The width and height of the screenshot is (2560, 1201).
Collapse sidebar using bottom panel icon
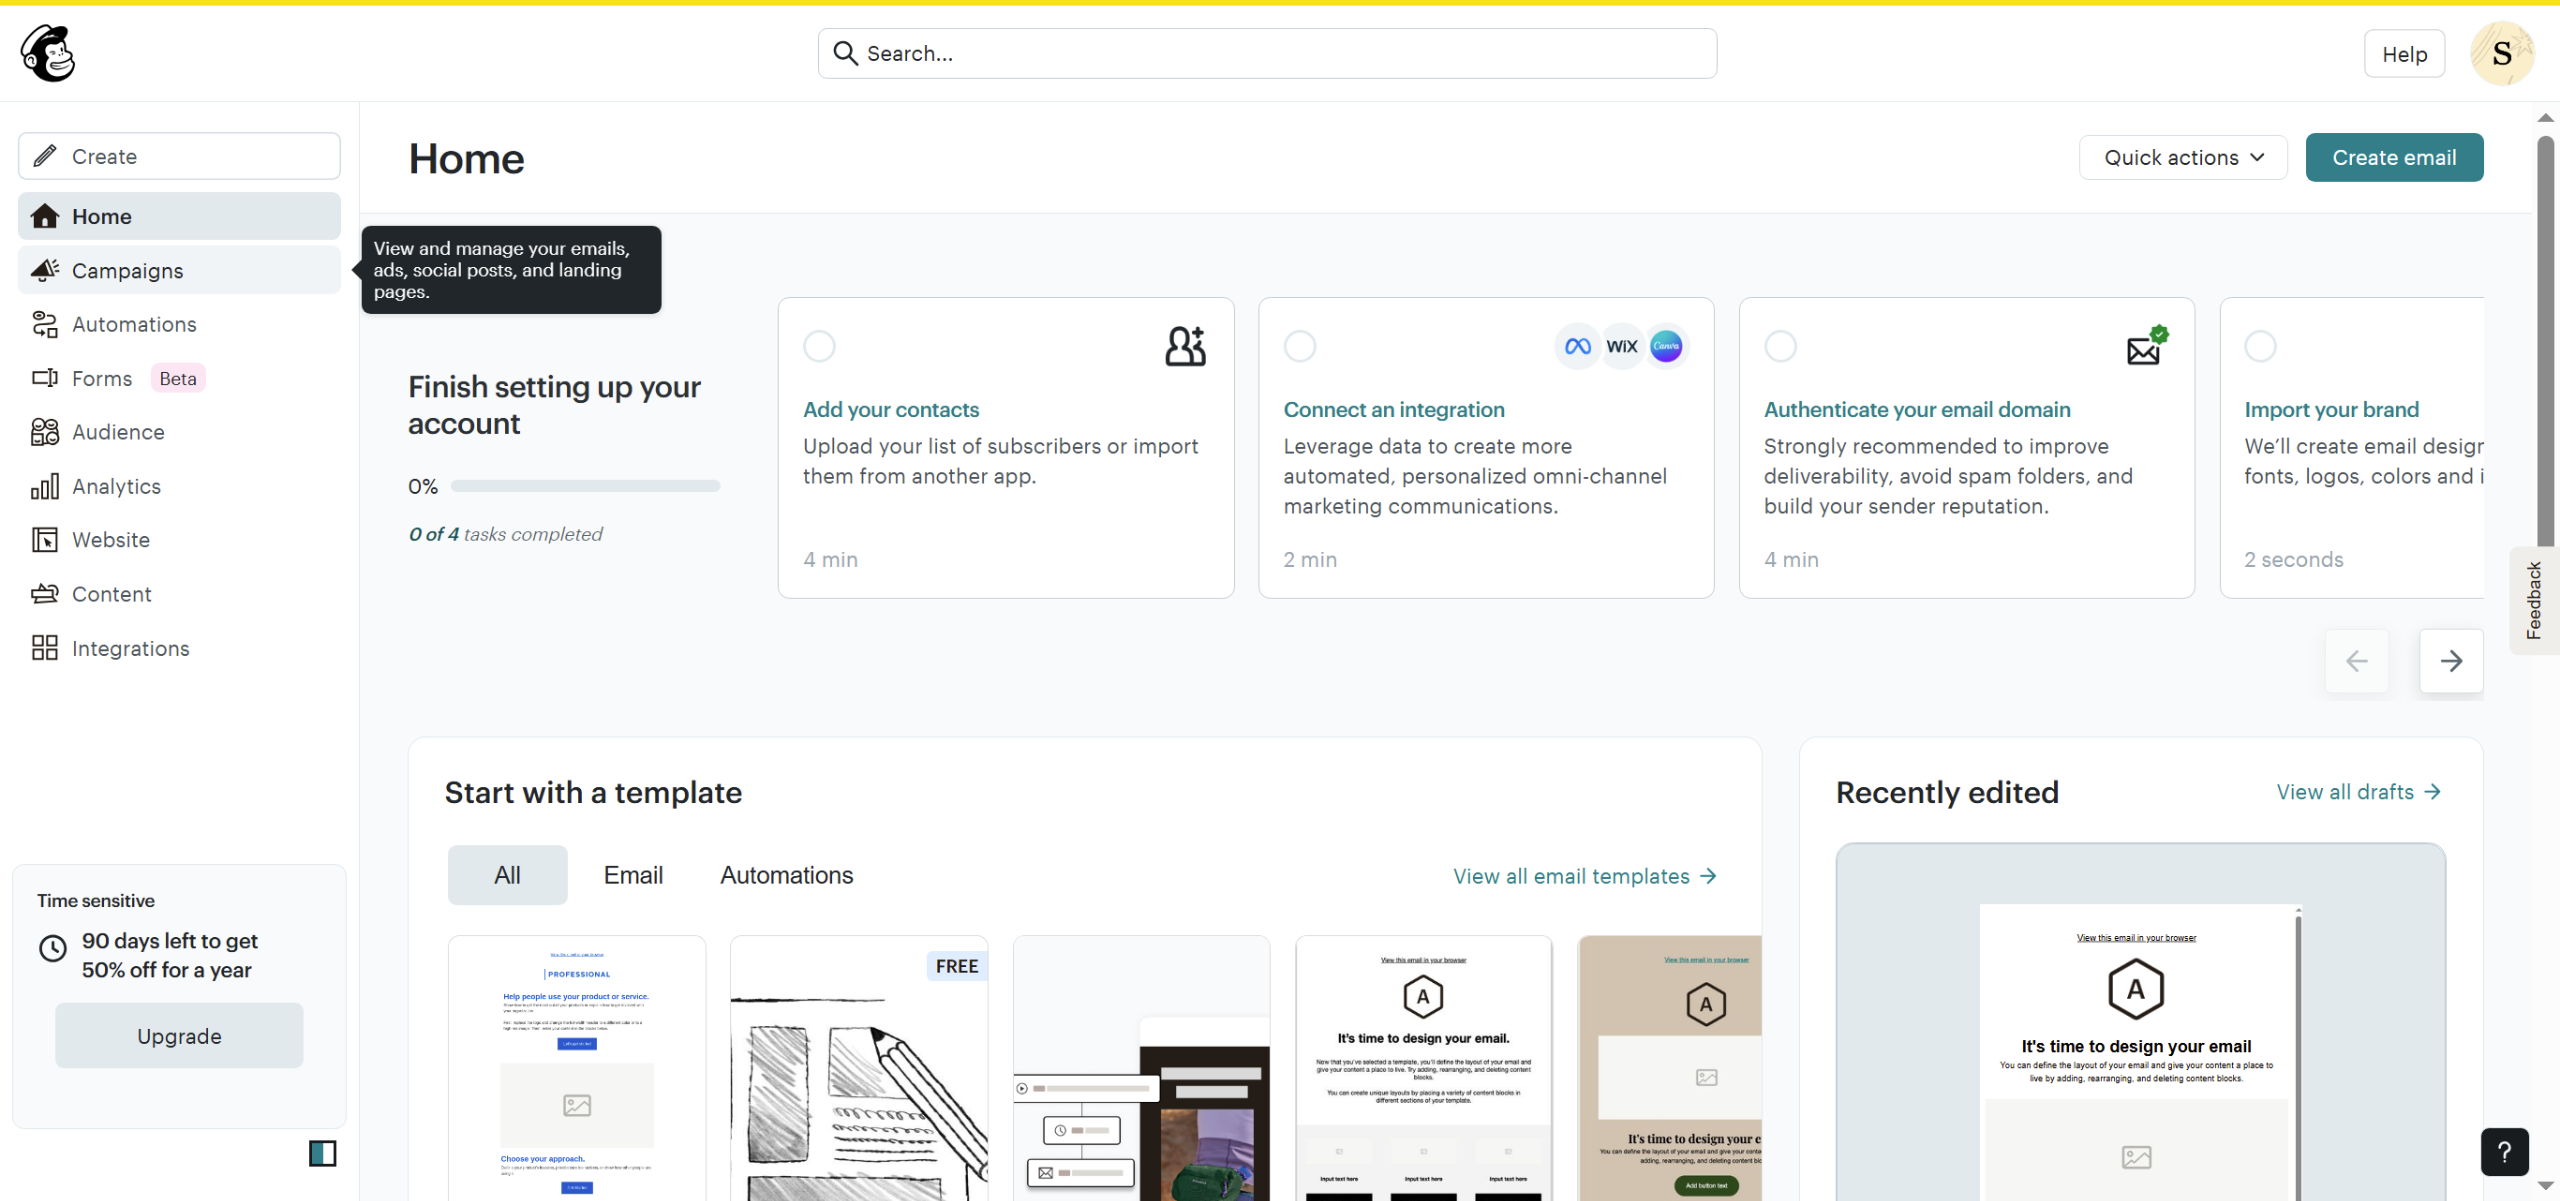click(x=322, y=1153)
